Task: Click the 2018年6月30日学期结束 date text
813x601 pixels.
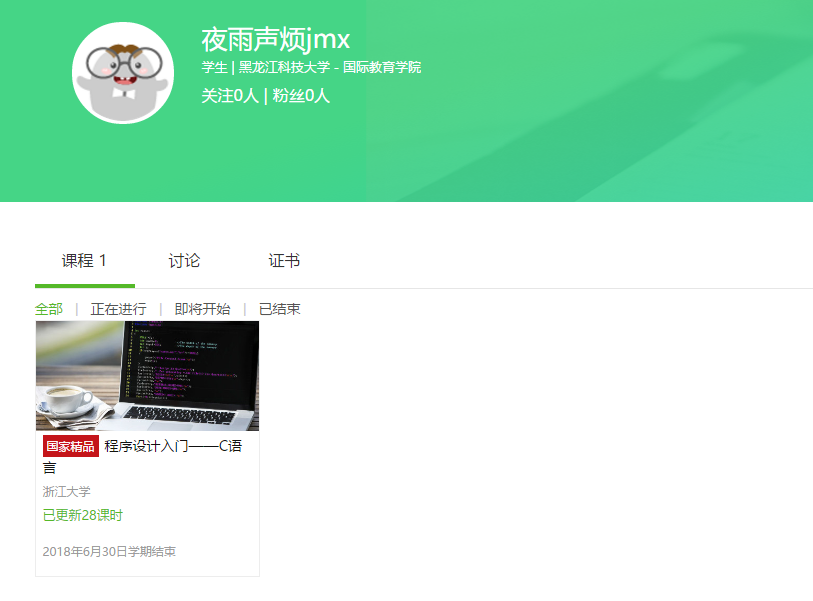Action: (x=109, y=552)
